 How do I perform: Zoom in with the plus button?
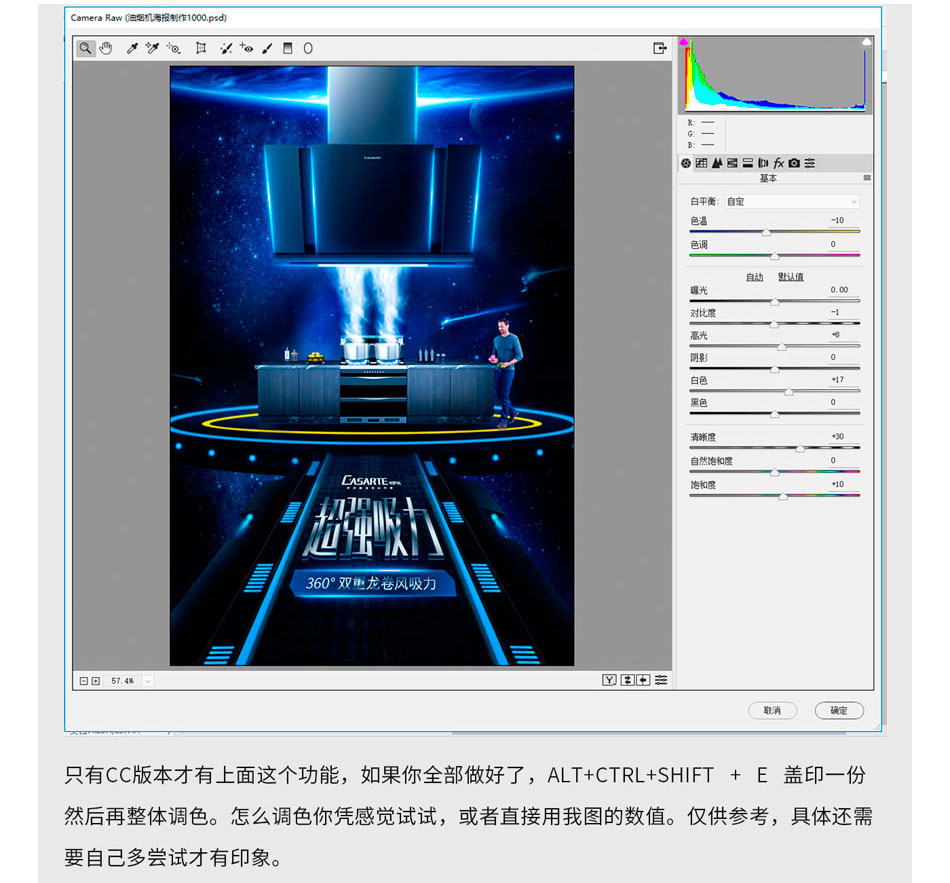[96, 681]
